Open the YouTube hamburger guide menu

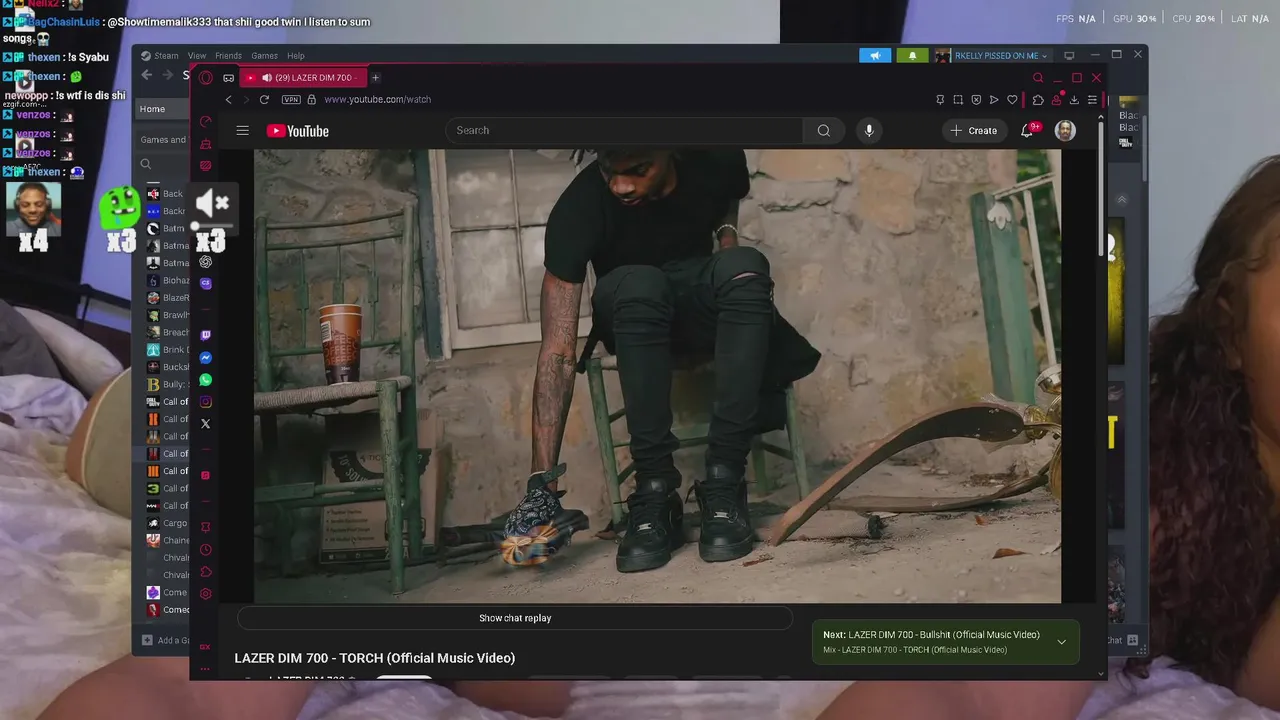(242, 131)
